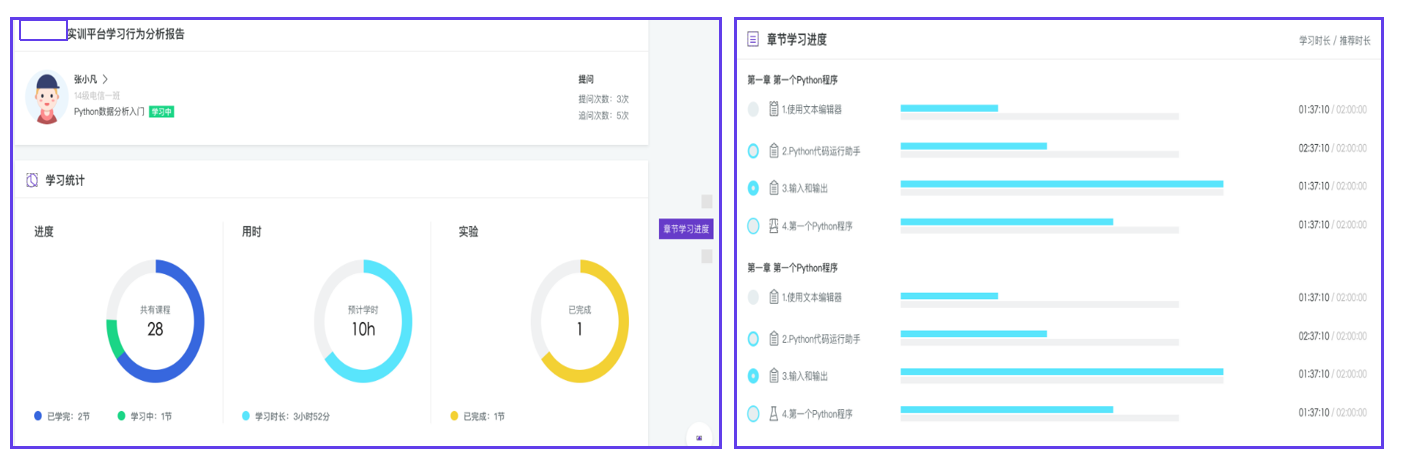Select status circle for 2.Python代码运行助手 in lower chapter

[753, 339]
